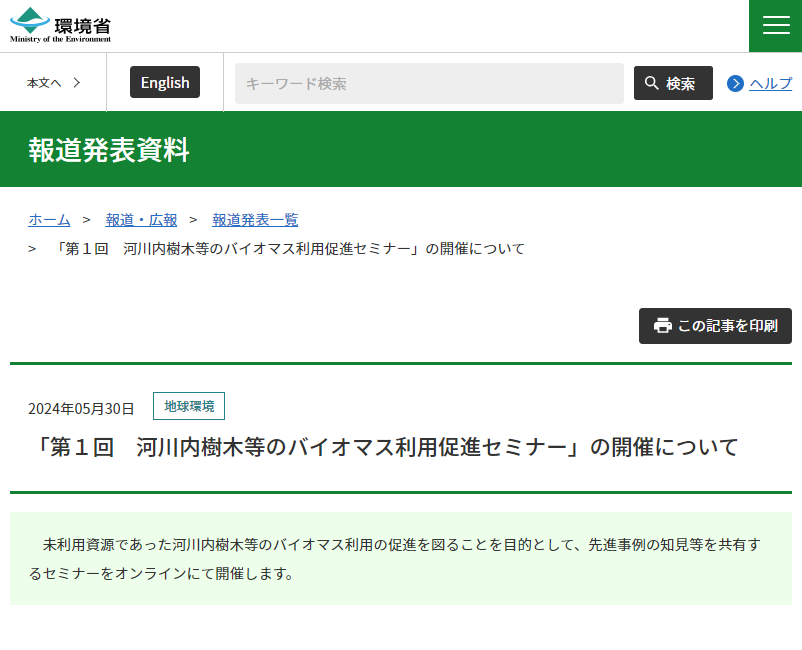The width and height of the screenshot is (802, 650).
Task: Click inside the キーワード検索 search field
Action: [428, 83]
